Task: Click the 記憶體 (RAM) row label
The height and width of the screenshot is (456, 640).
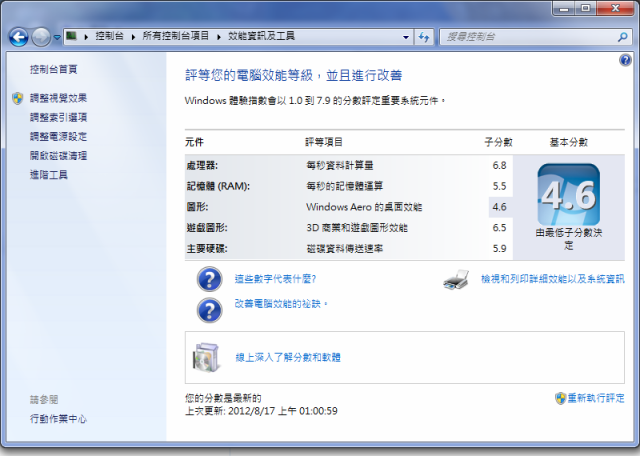Action: [218, 186]
